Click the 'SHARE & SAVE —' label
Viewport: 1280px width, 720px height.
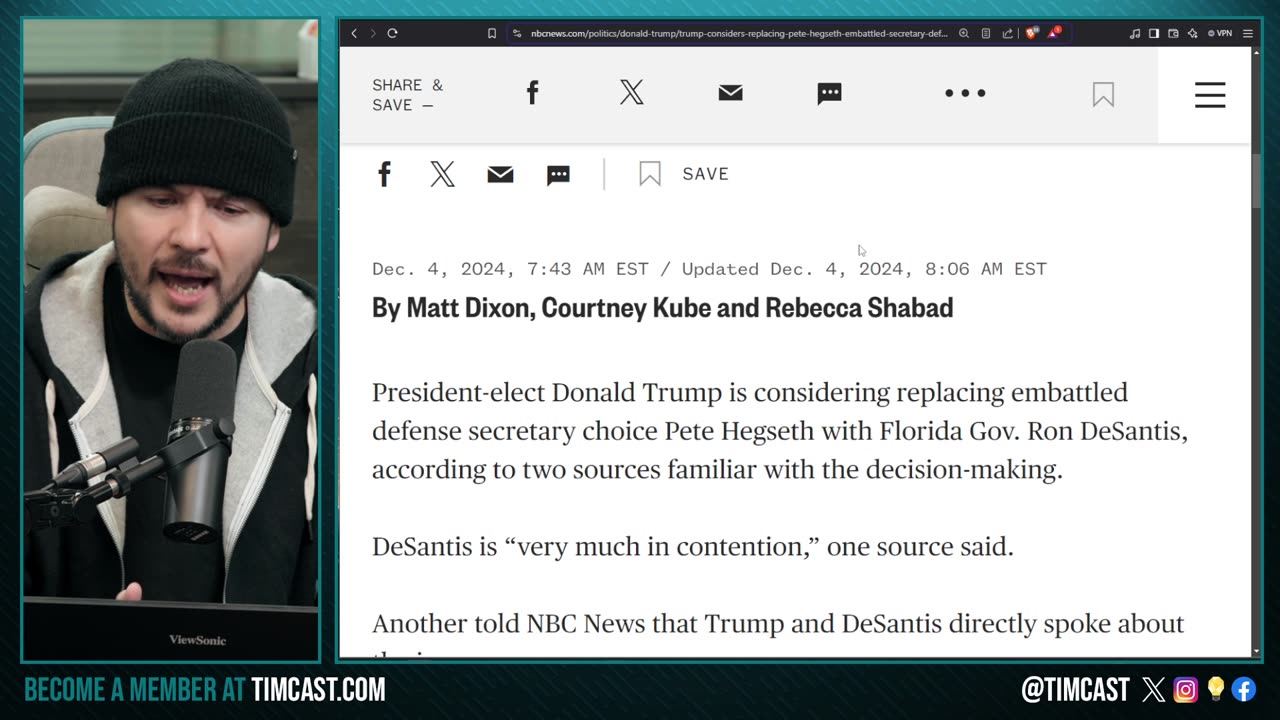click(407, 95)
